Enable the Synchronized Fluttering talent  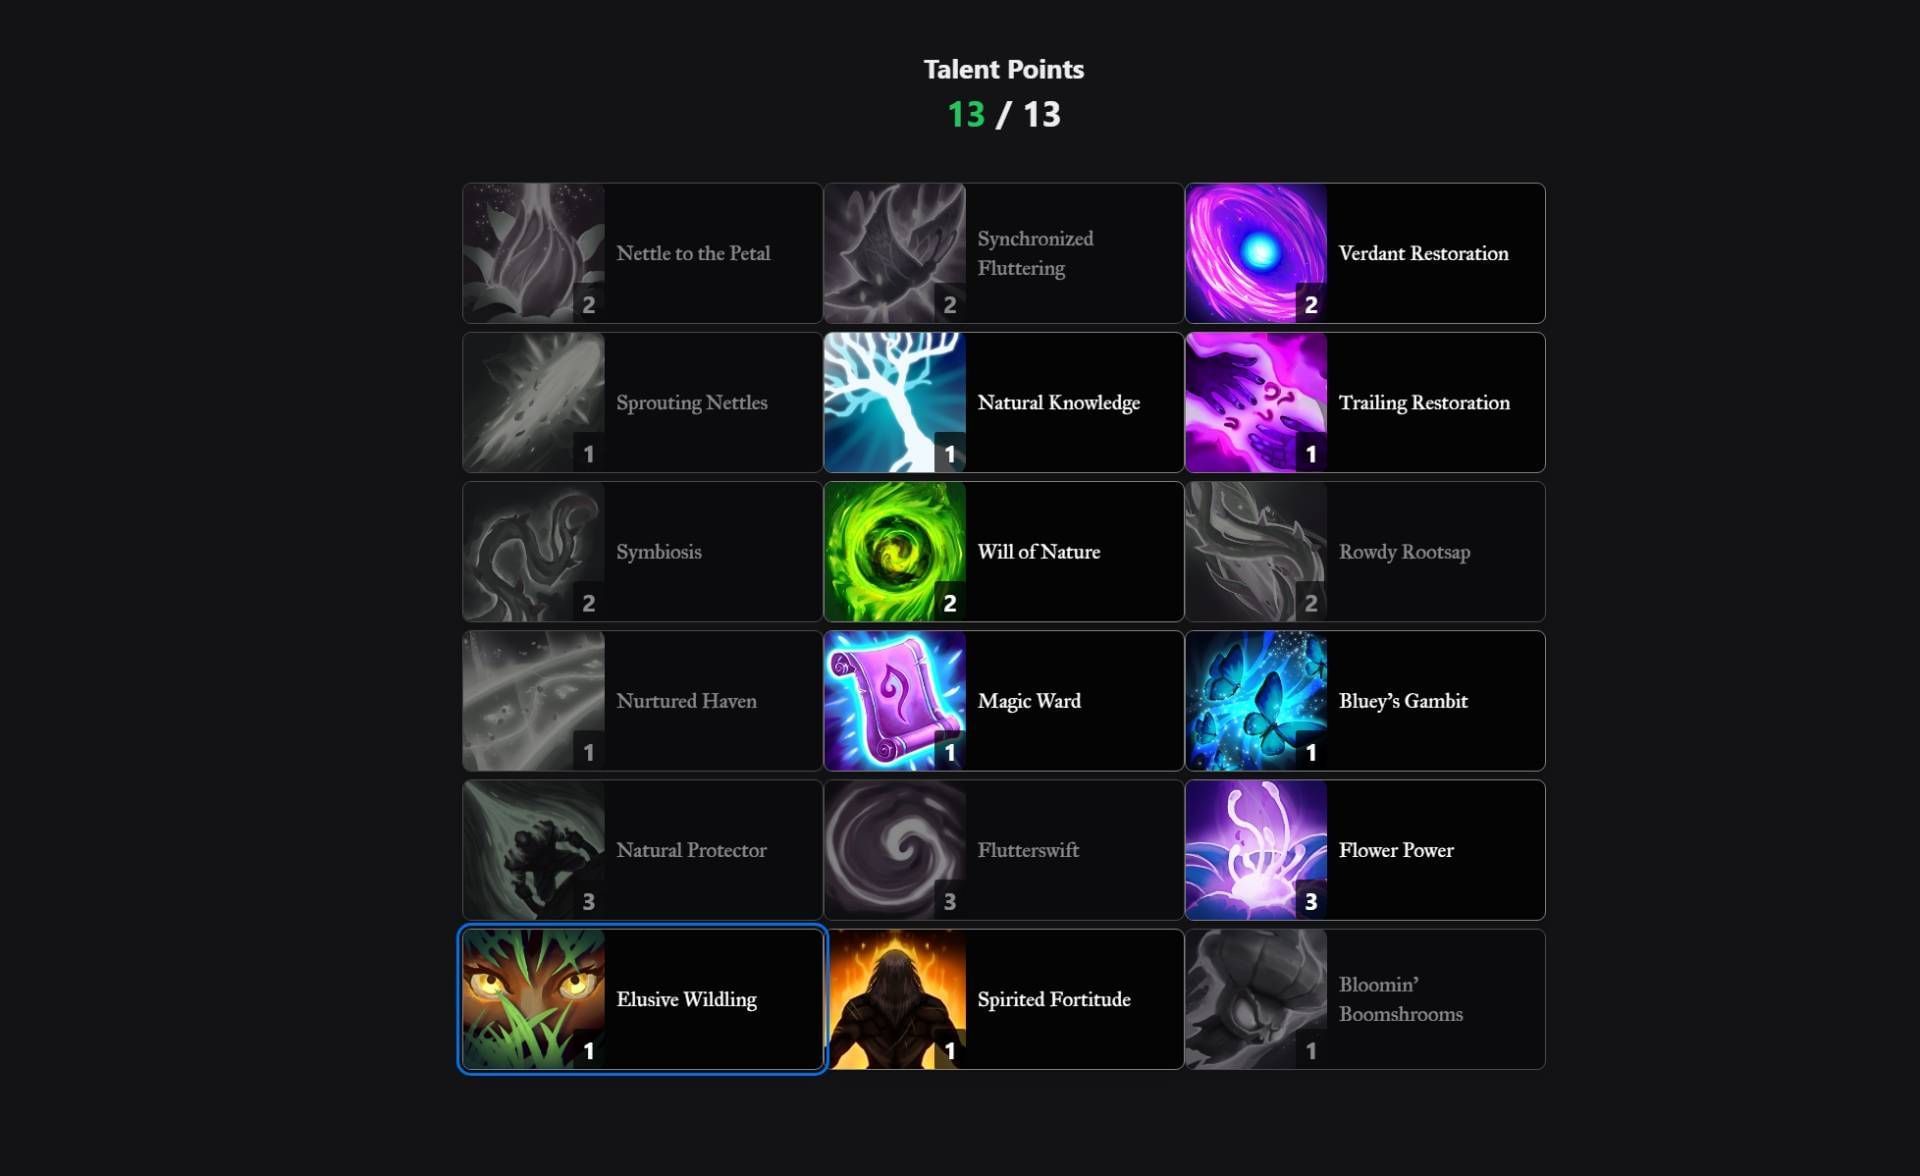click(1003, 253)
